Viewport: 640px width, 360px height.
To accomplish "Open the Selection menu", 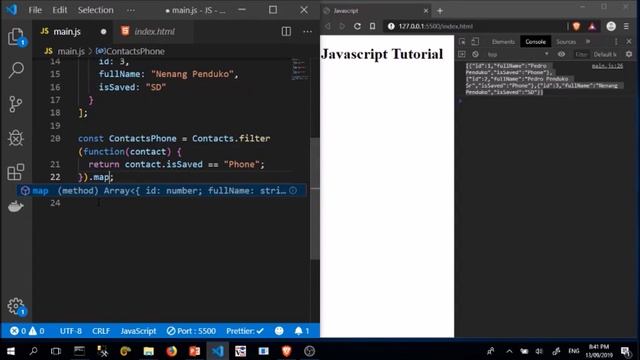I will tap(96, 10).
